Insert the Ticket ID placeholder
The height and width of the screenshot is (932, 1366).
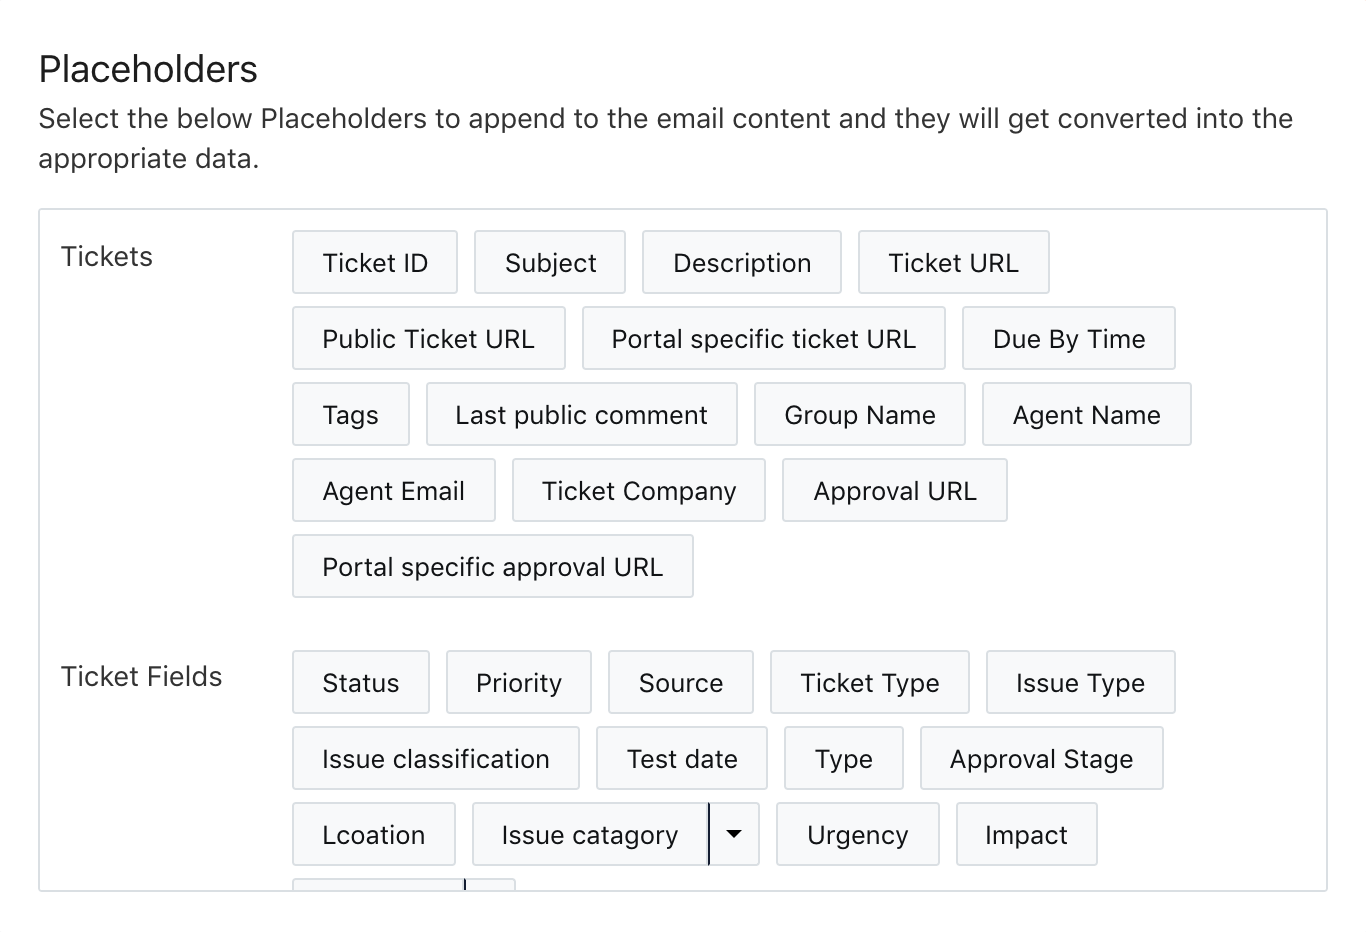[375, 262]
